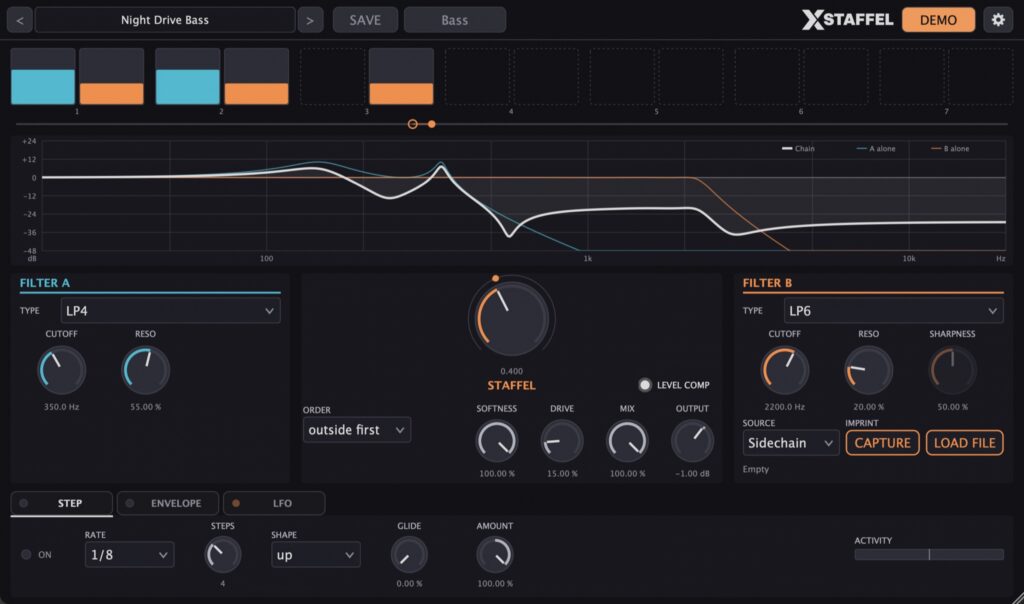
Task: Click the ACTIVITY meter bar
Action: (x=929, y=554)
